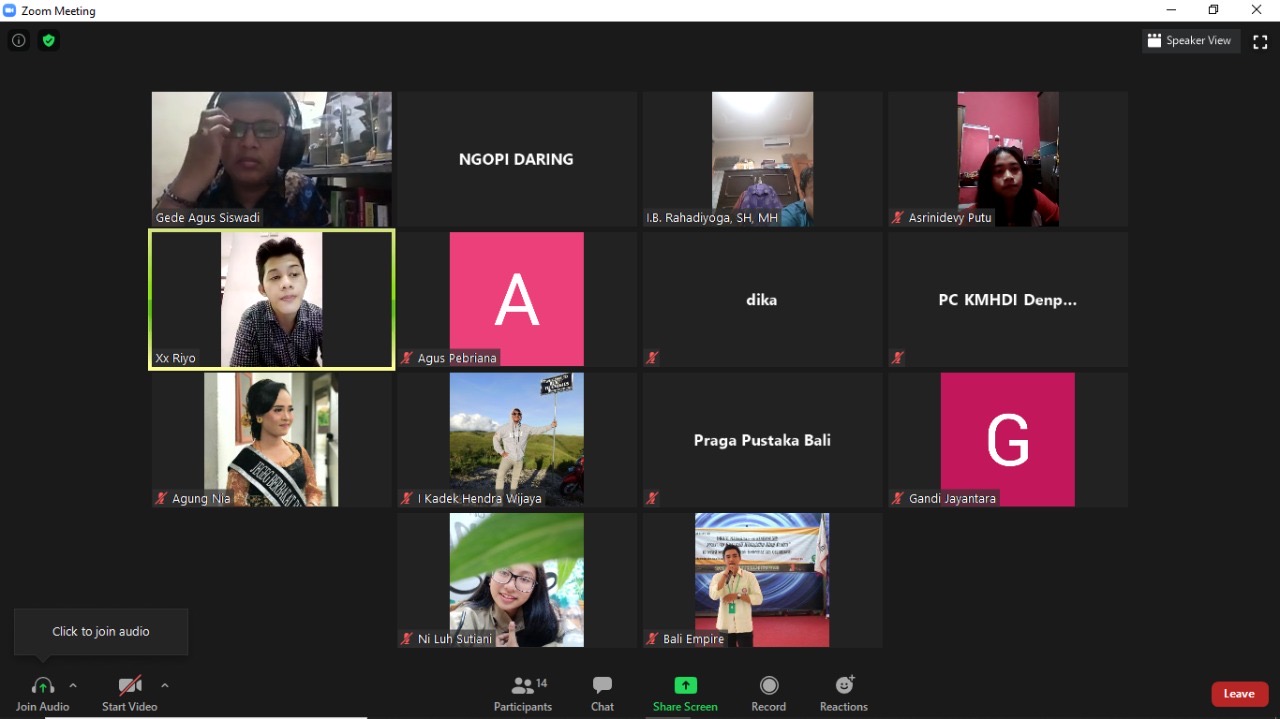Start recording with the Record icon
The width and height of the screenshot is (1280, 719).
pyautogui.click(x=769, y=685)
